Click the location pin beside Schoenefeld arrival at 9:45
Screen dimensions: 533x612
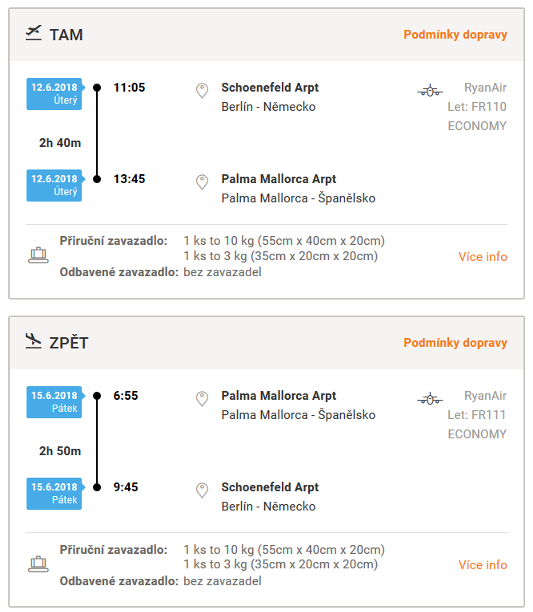[202, 490]
